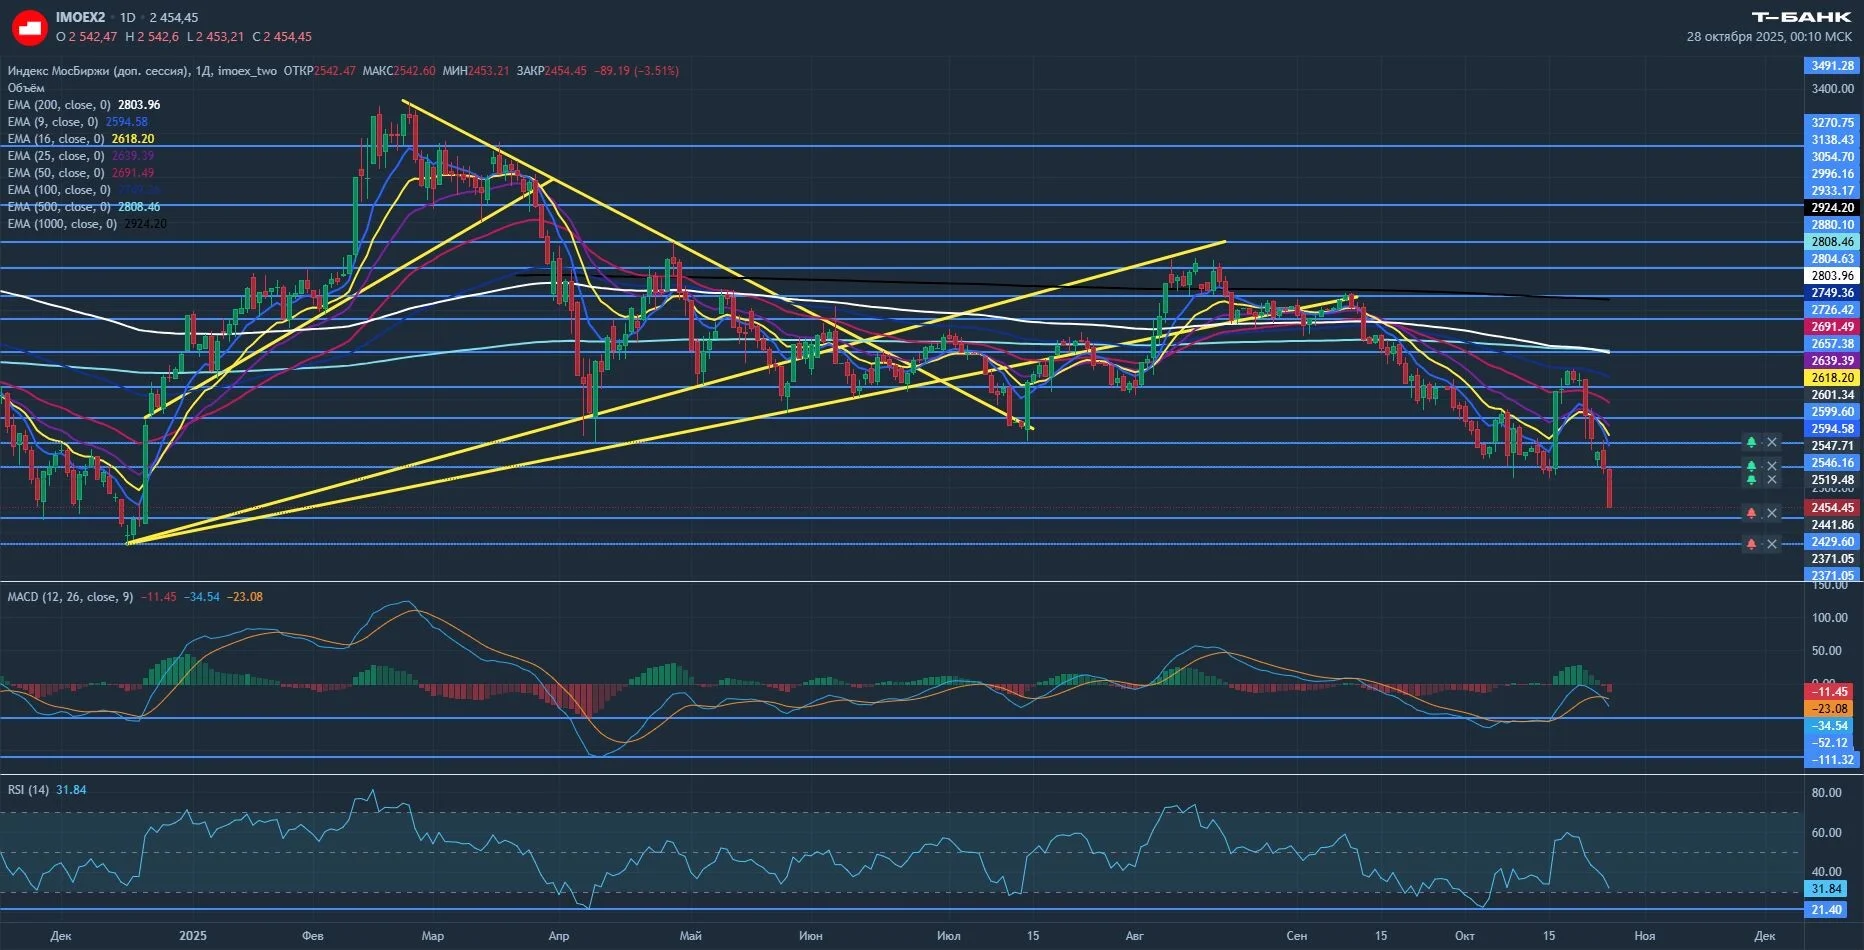
Task: Remove the alert at 2429.60 with X
Action: [x=1772, y=544]
